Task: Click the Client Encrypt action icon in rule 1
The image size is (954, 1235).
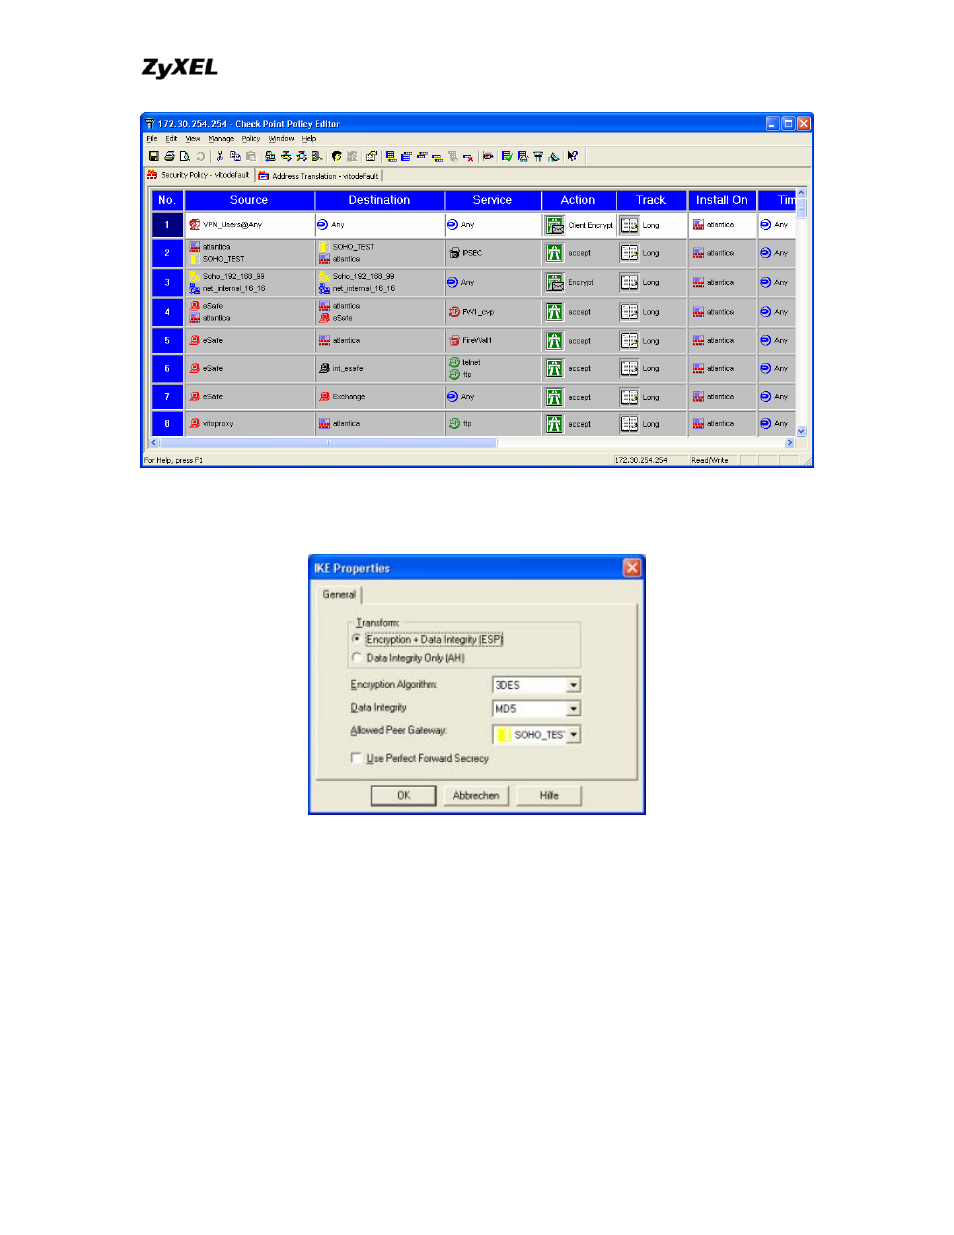Action: click(555, 225)
